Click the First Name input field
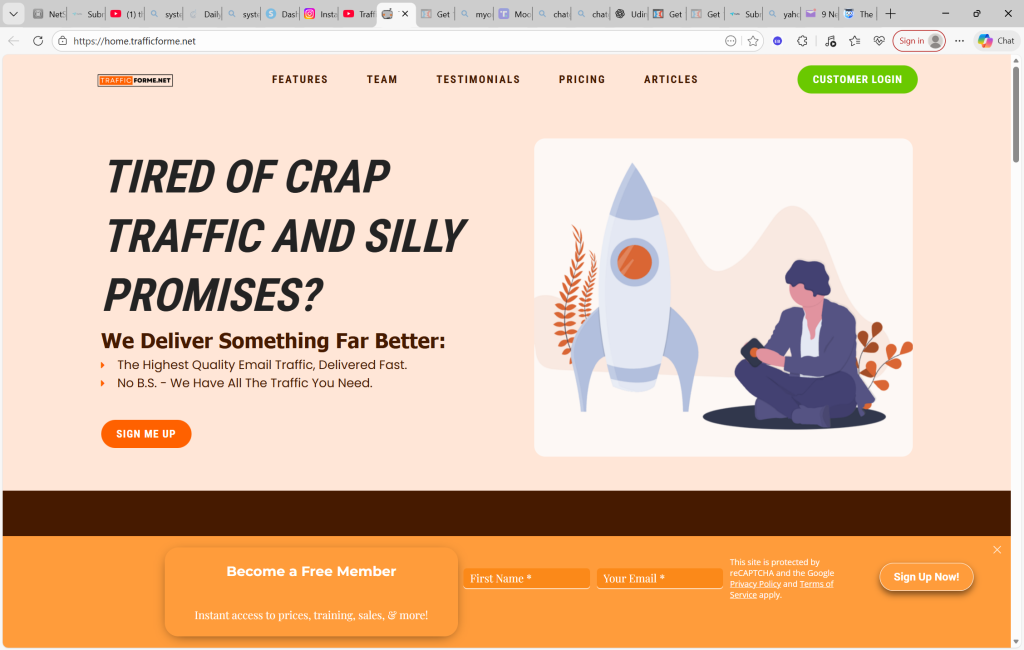 tap(526, 578)
